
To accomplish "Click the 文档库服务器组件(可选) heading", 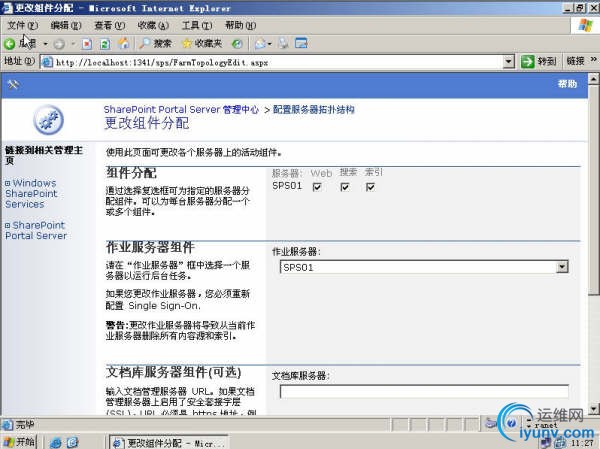I will tap(173, 372).
